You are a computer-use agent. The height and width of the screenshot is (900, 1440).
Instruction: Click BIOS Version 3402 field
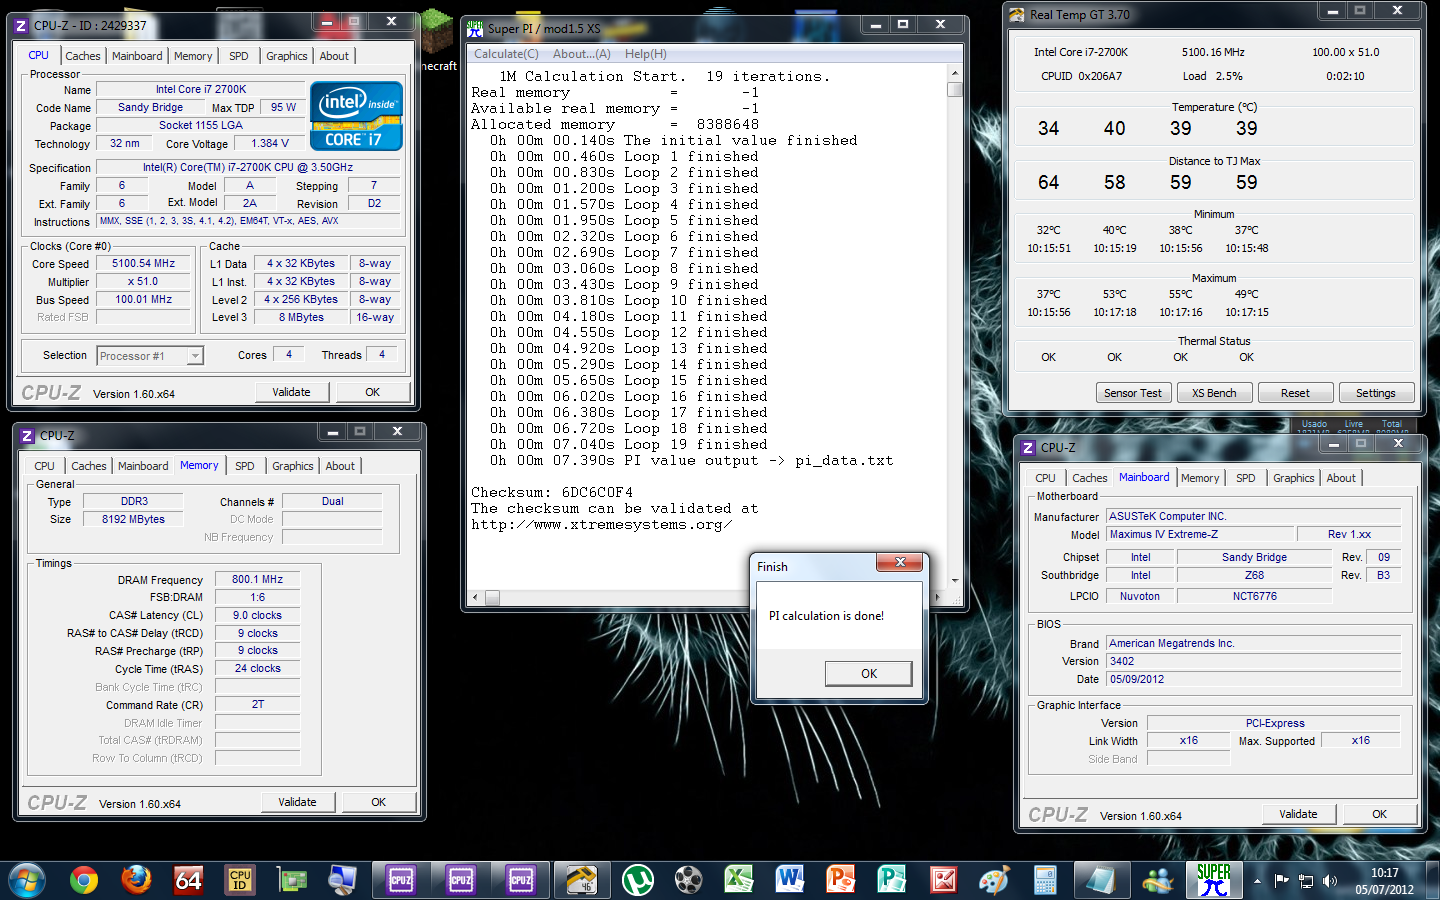1253,661
